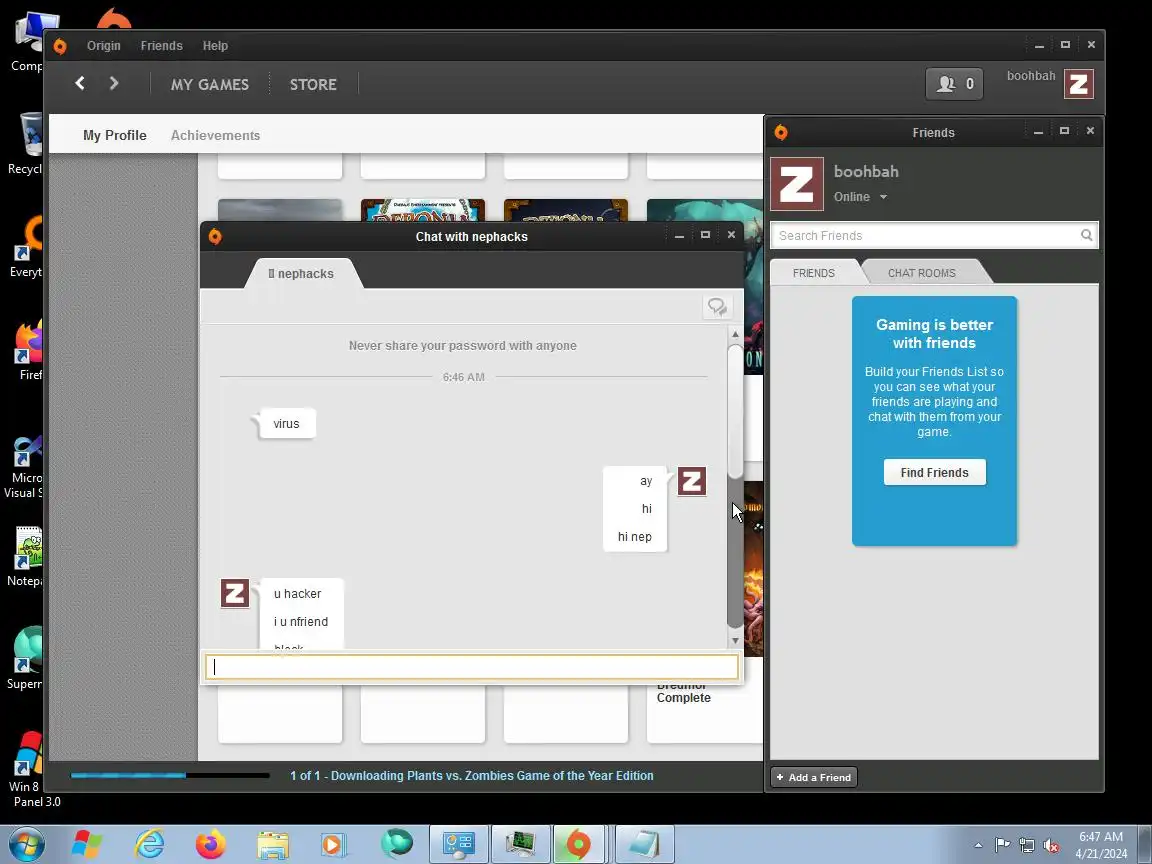1152x864 pixels.
Task: Show hidden tray icons arrow
Action: click(x=979, y=845)
